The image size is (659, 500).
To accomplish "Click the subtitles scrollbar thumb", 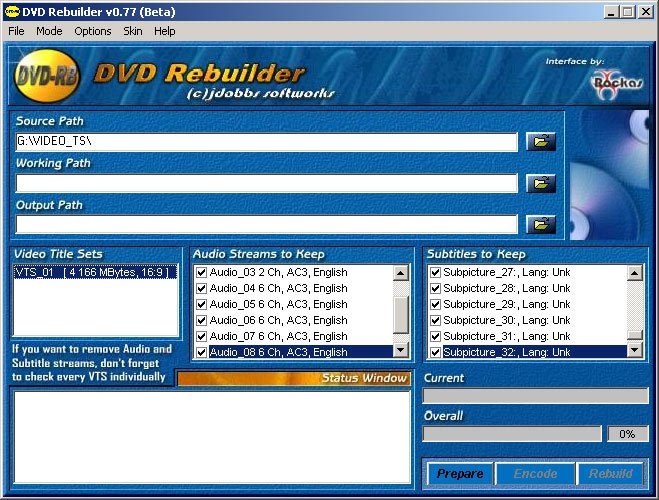I will [635, 335].
